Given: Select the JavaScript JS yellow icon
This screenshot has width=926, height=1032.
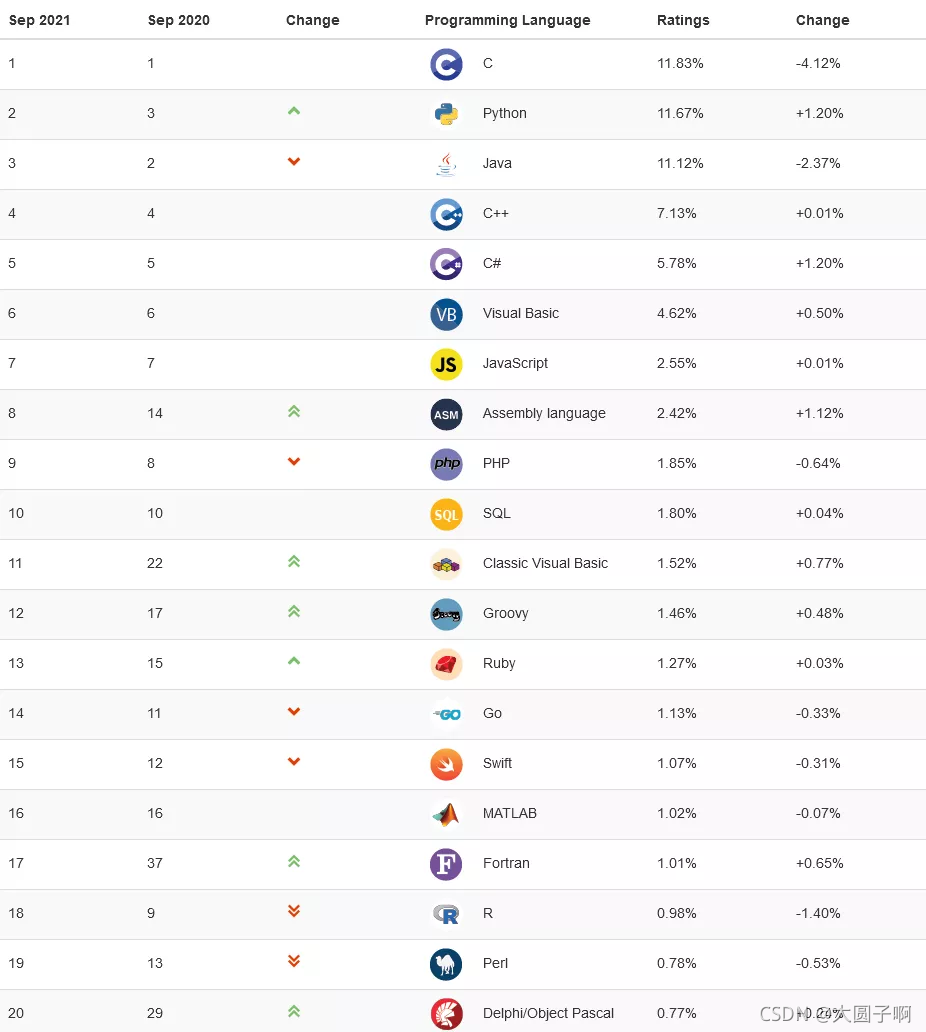Looking at the screenshot, I should [446, 364].
